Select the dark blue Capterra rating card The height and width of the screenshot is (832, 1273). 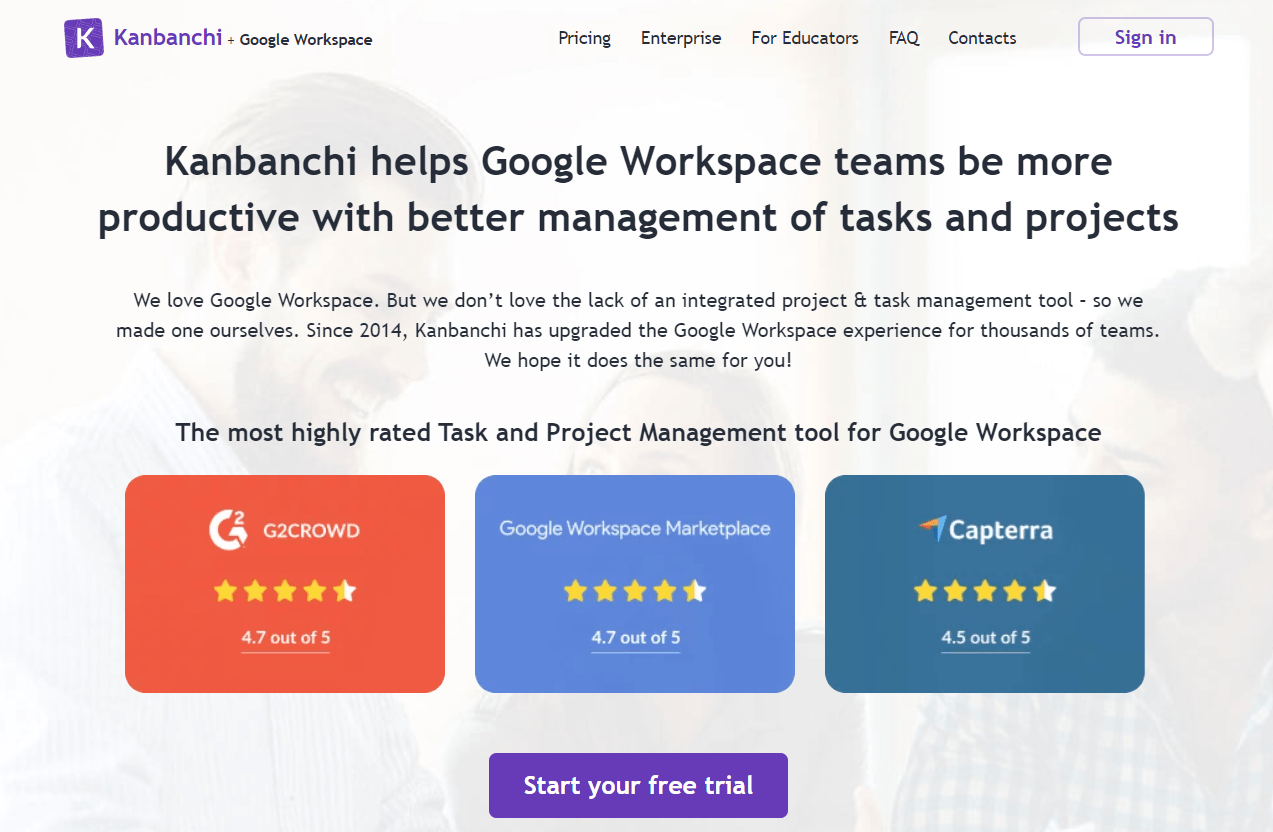(985, 672)
